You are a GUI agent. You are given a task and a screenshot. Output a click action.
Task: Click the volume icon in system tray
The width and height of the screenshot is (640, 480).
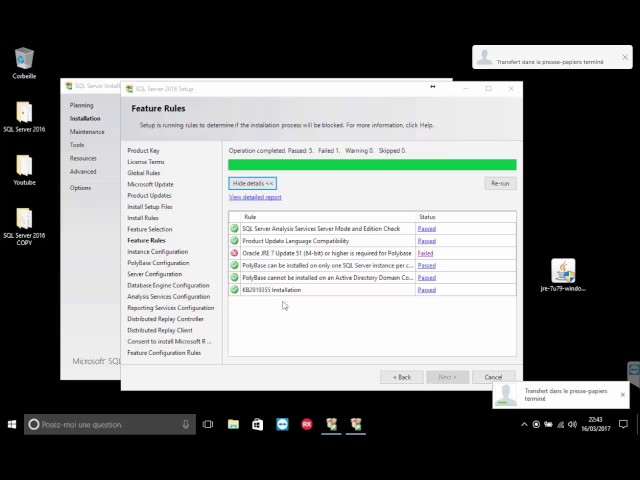[572, 424]
